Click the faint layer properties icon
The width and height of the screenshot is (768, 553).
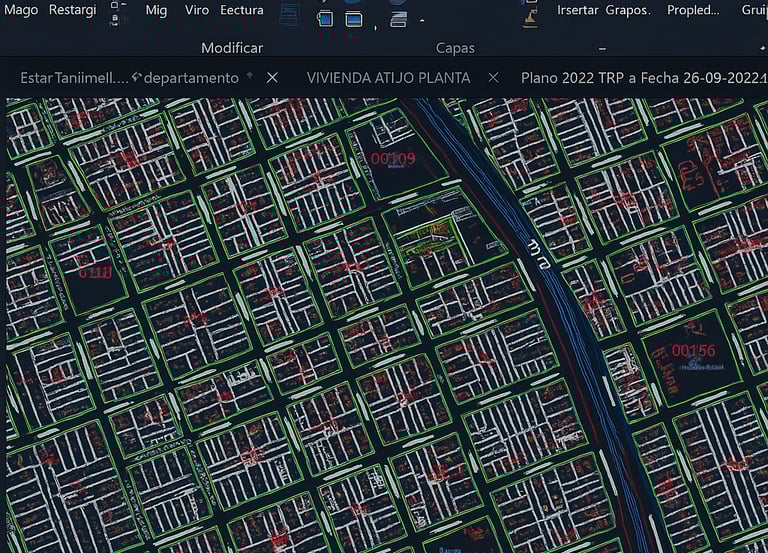[290, 15]
